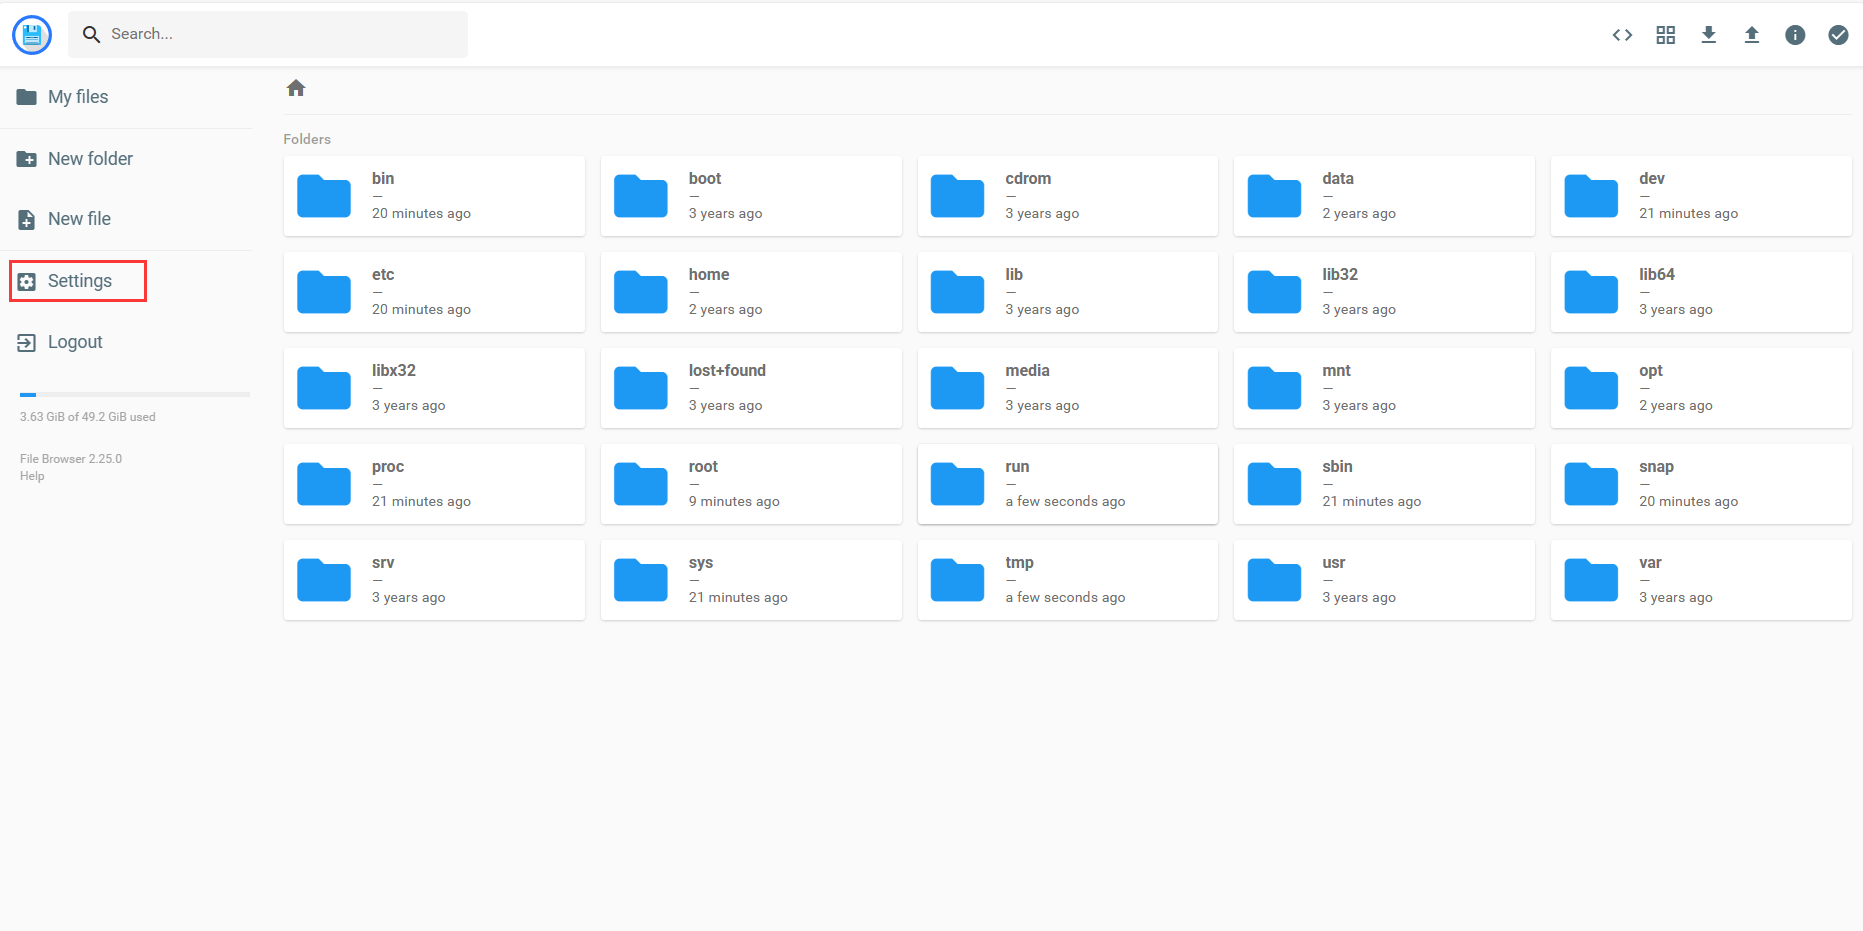Select the sys folder name
This screenshot has height=931, width=1863.
(x=701, y=563)
